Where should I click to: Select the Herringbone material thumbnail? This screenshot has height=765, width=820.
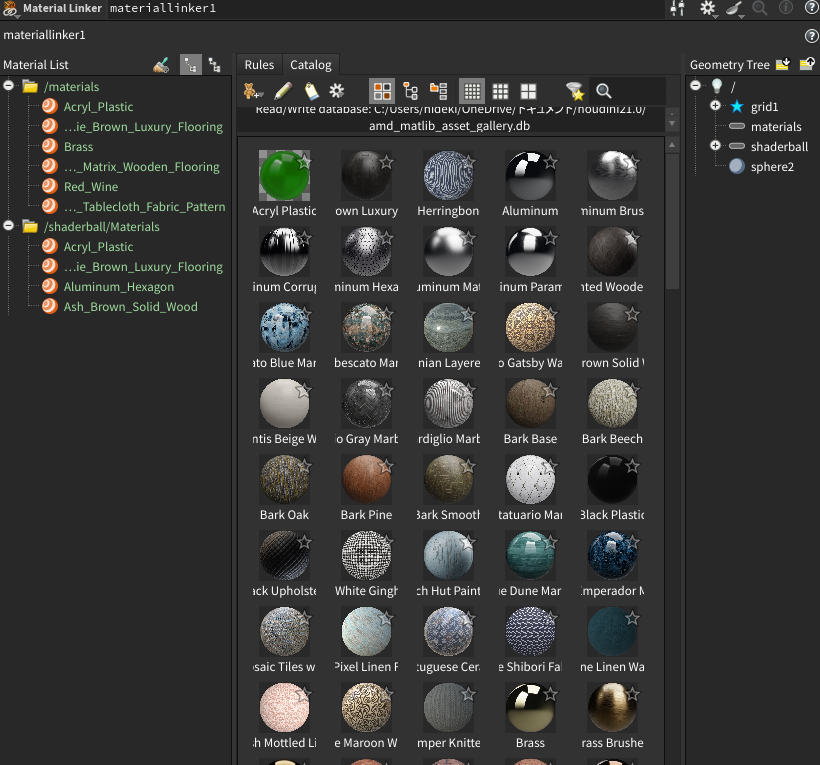pyautogui.click(x=448, y=176)
